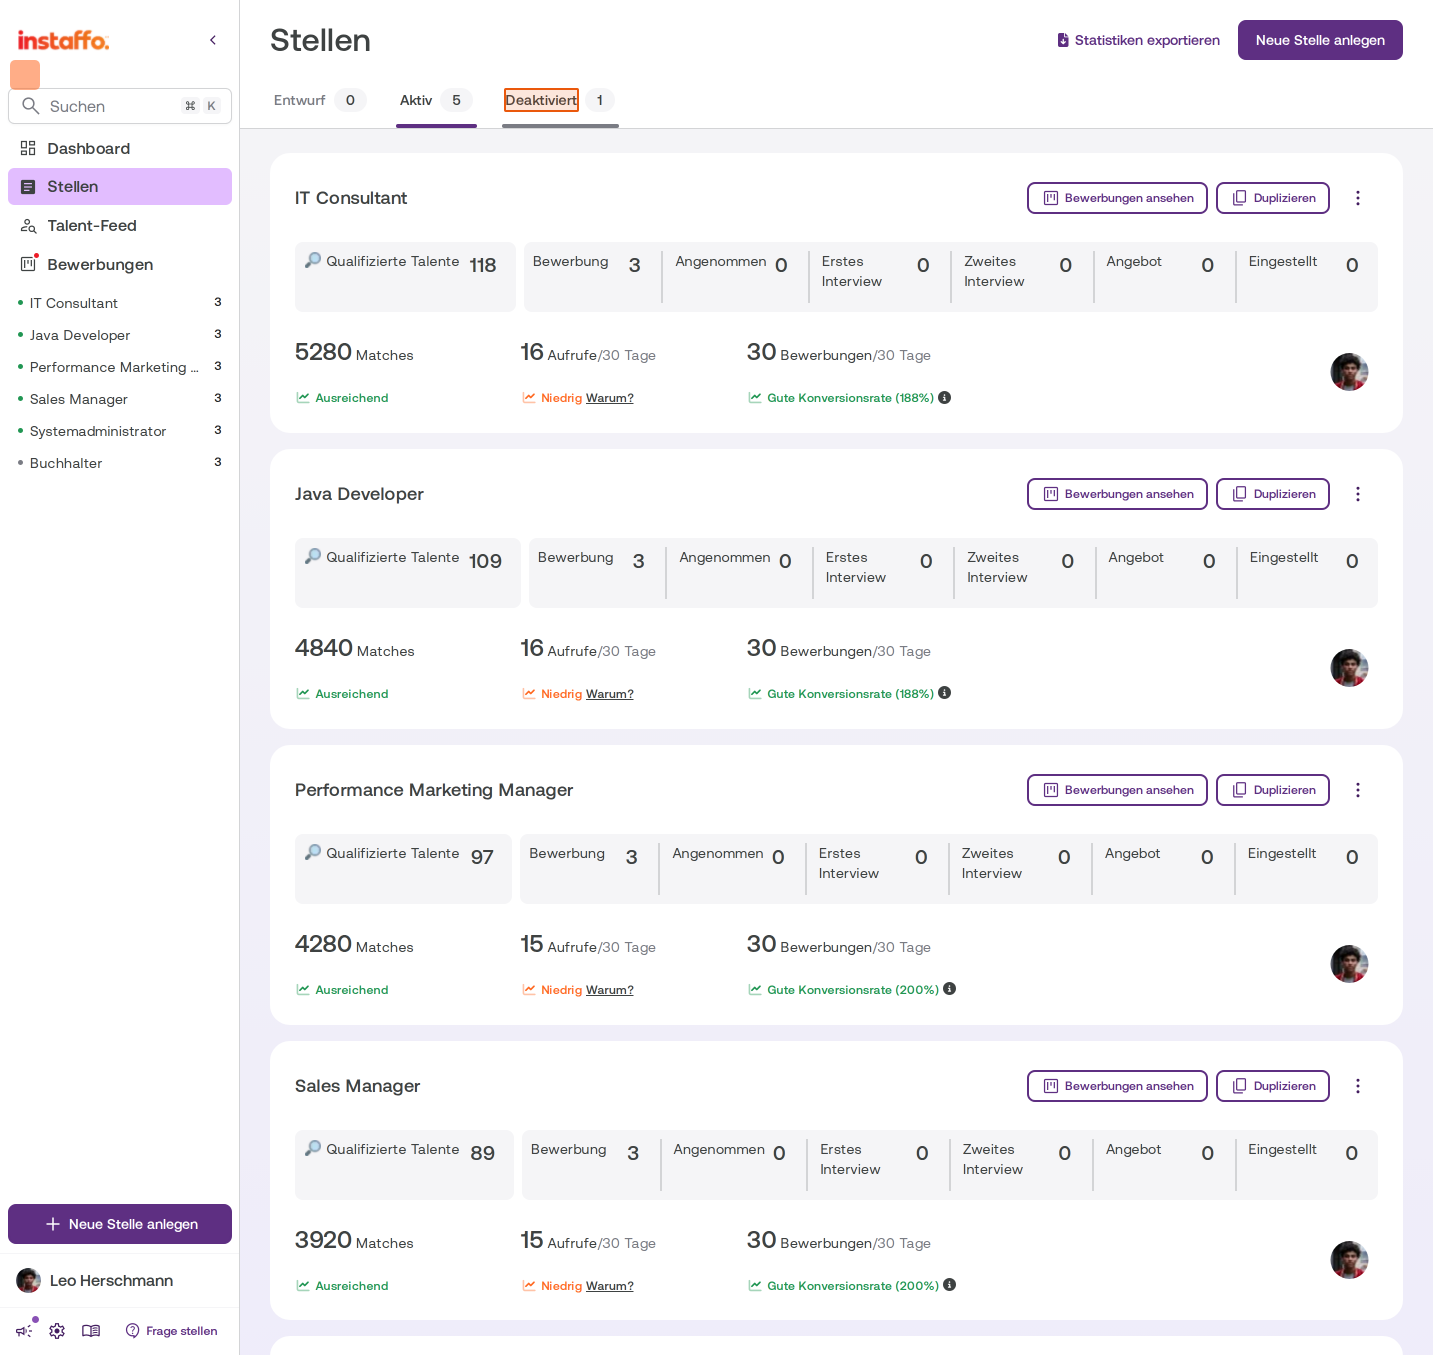This screenshot has width=1433, height=1355.
Task: Click the info icon next to IT Consultant conversion rate
Action: tap(945, 397)
